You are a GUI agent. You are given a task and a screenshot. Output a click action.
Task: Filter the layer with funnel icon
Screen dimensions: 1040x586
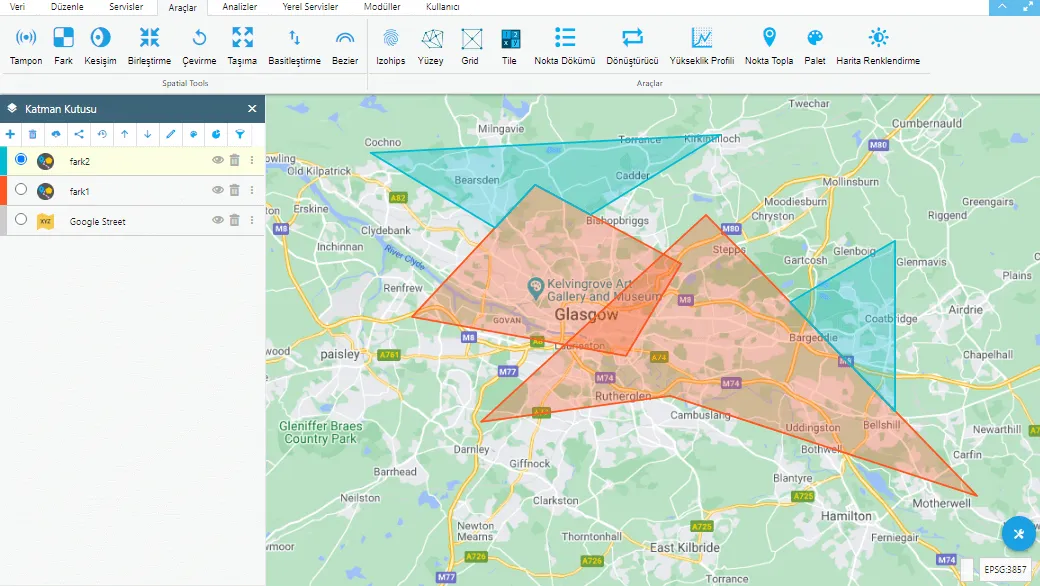pos(240,135)
